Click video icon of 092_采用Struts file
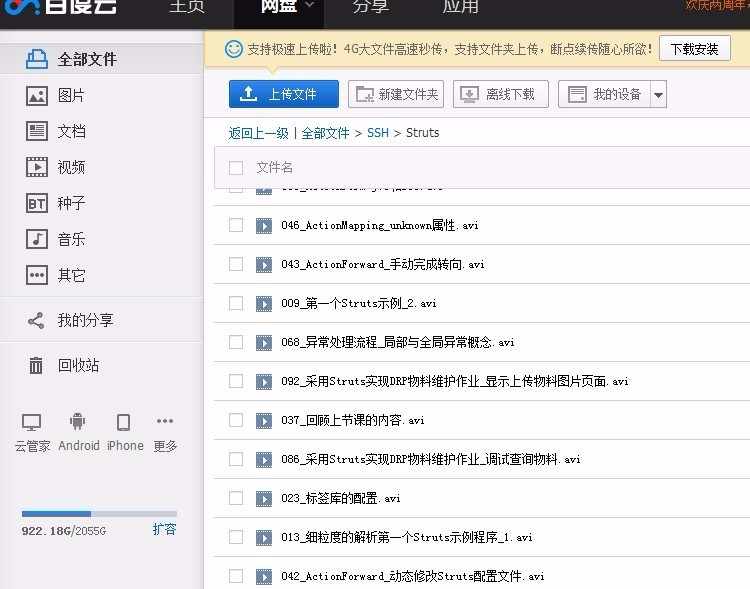Screen dimensions: 750x589 264,381
